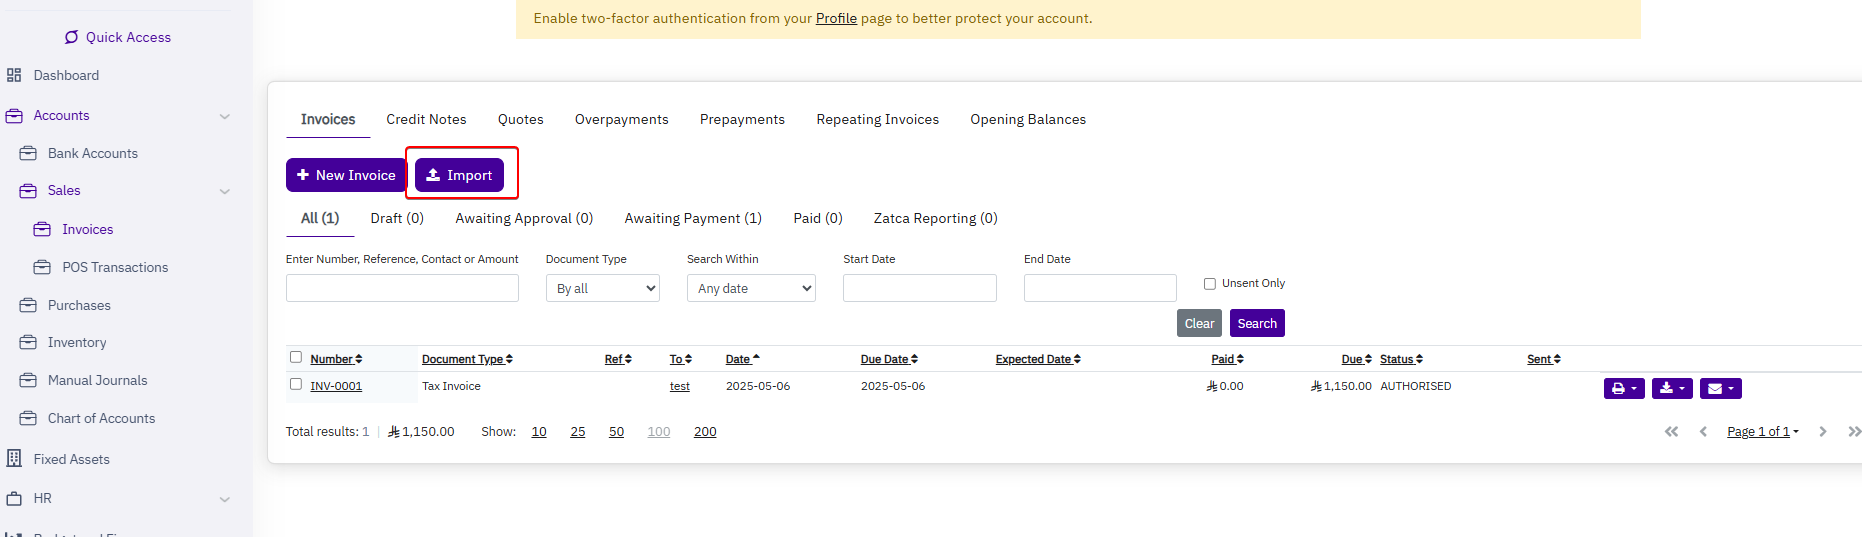This screenshot has height=537, width=1862.
Task: Click the Quick Access refresh icon
Action: [x=72, y=37]
